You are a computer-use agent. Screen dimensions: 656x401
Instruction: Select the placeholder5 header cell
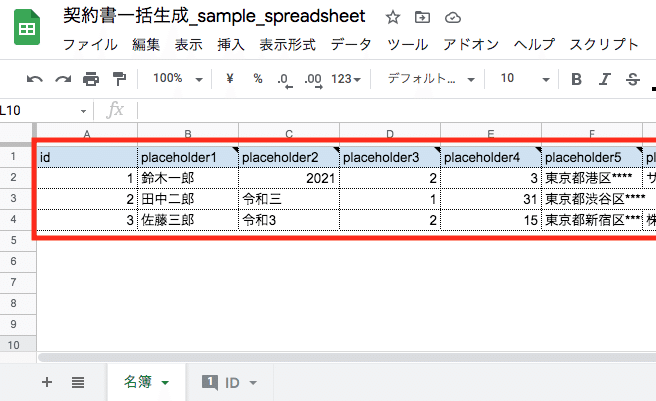pos(592,157)
